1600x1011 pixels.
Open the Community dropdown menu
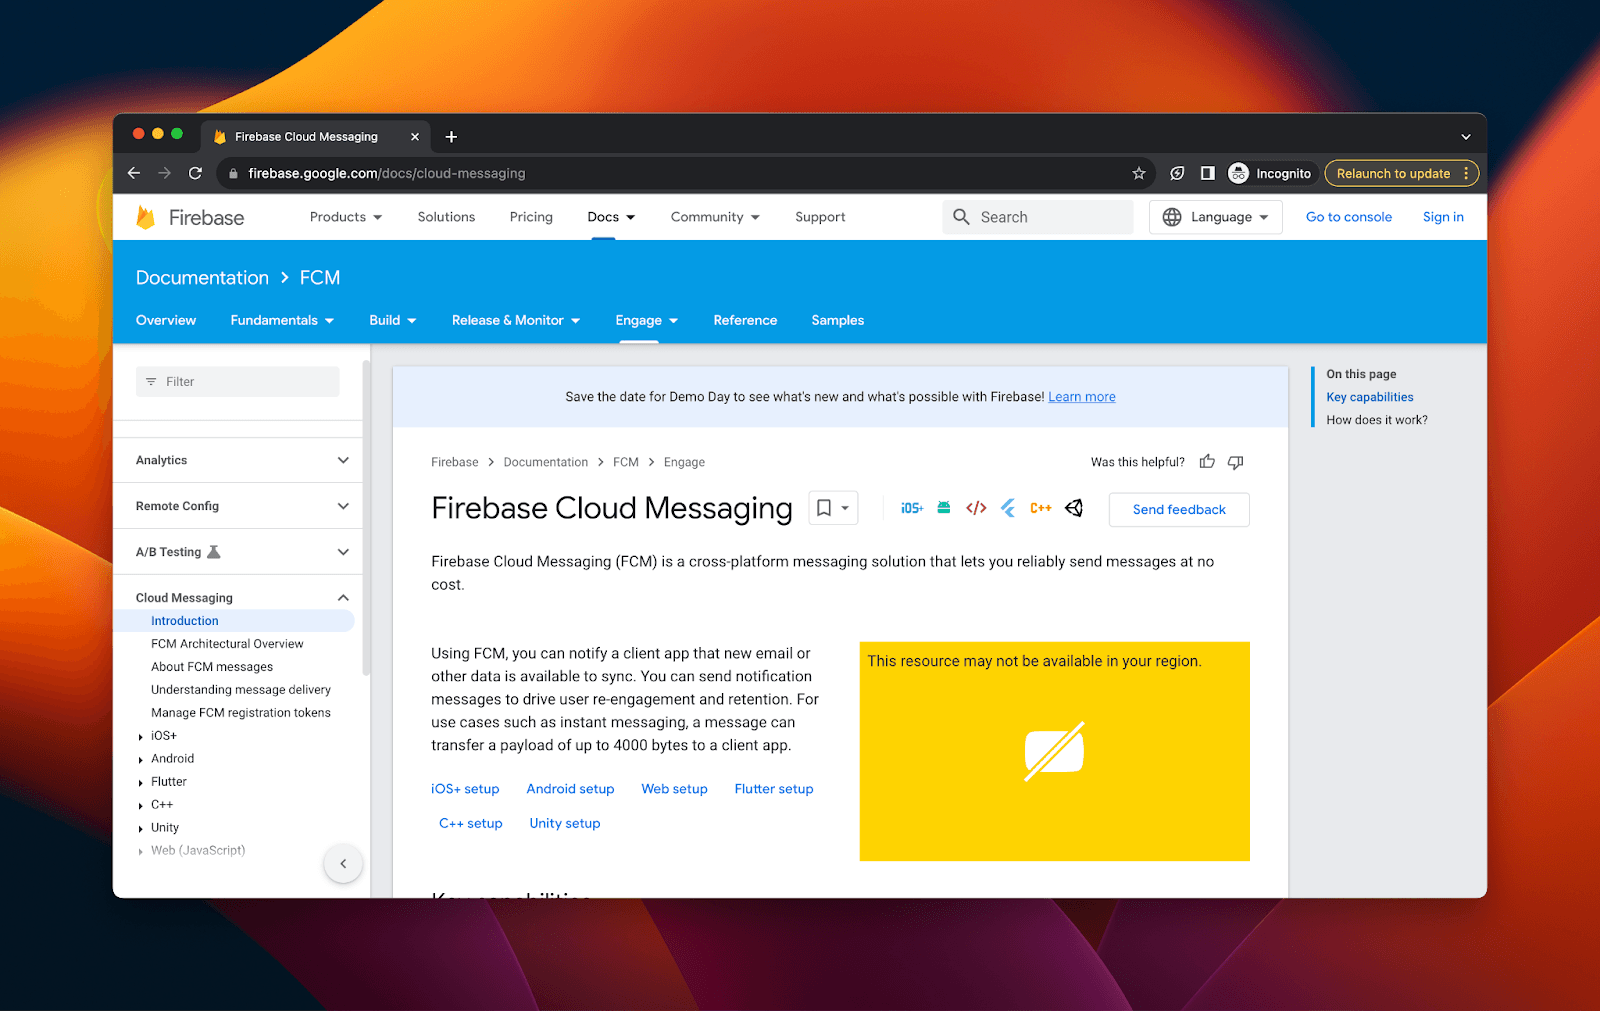715,217
